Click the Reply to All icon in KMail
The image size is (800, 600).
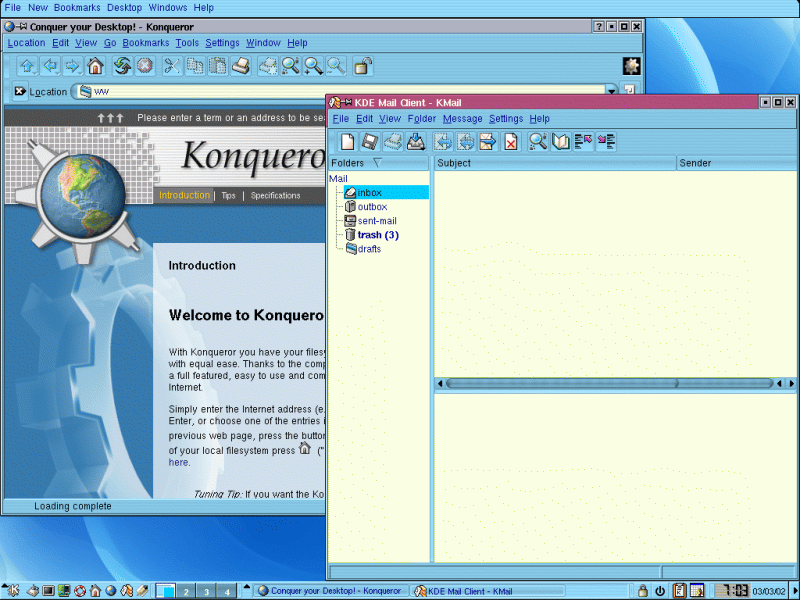(465, 141)
